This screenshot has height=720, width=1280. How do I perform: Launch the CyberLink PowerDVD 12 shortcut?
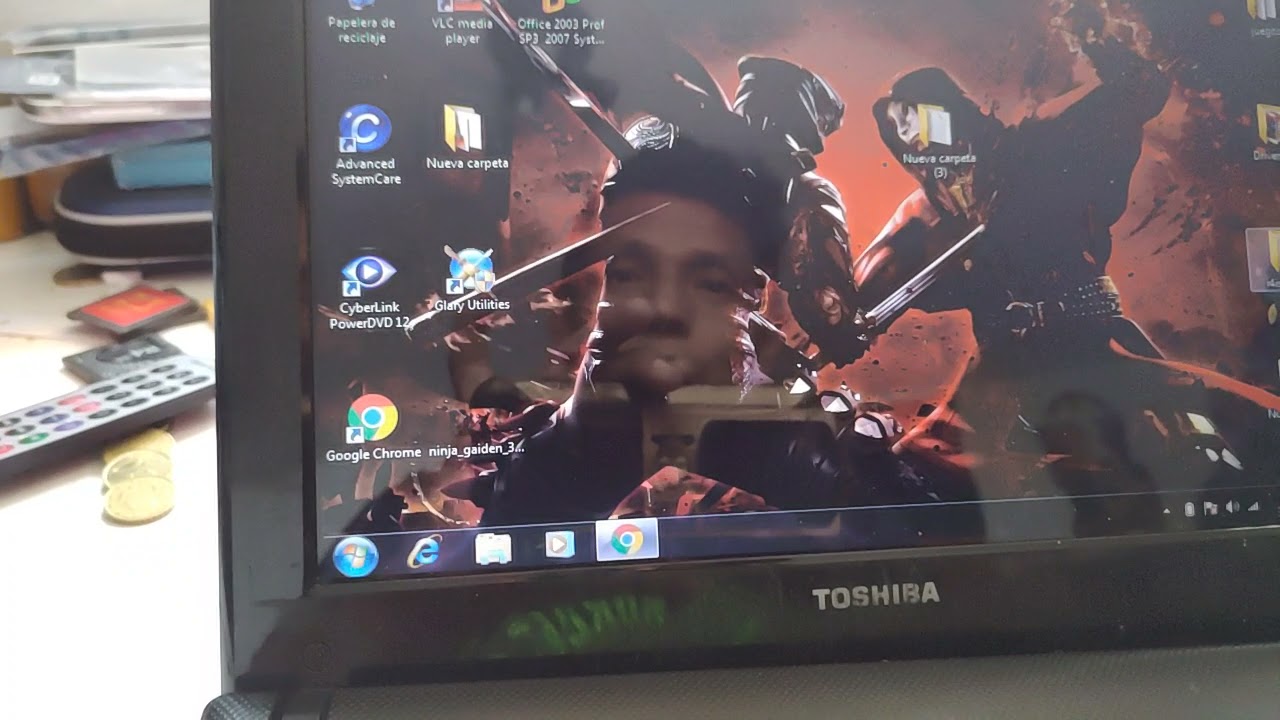369,291
